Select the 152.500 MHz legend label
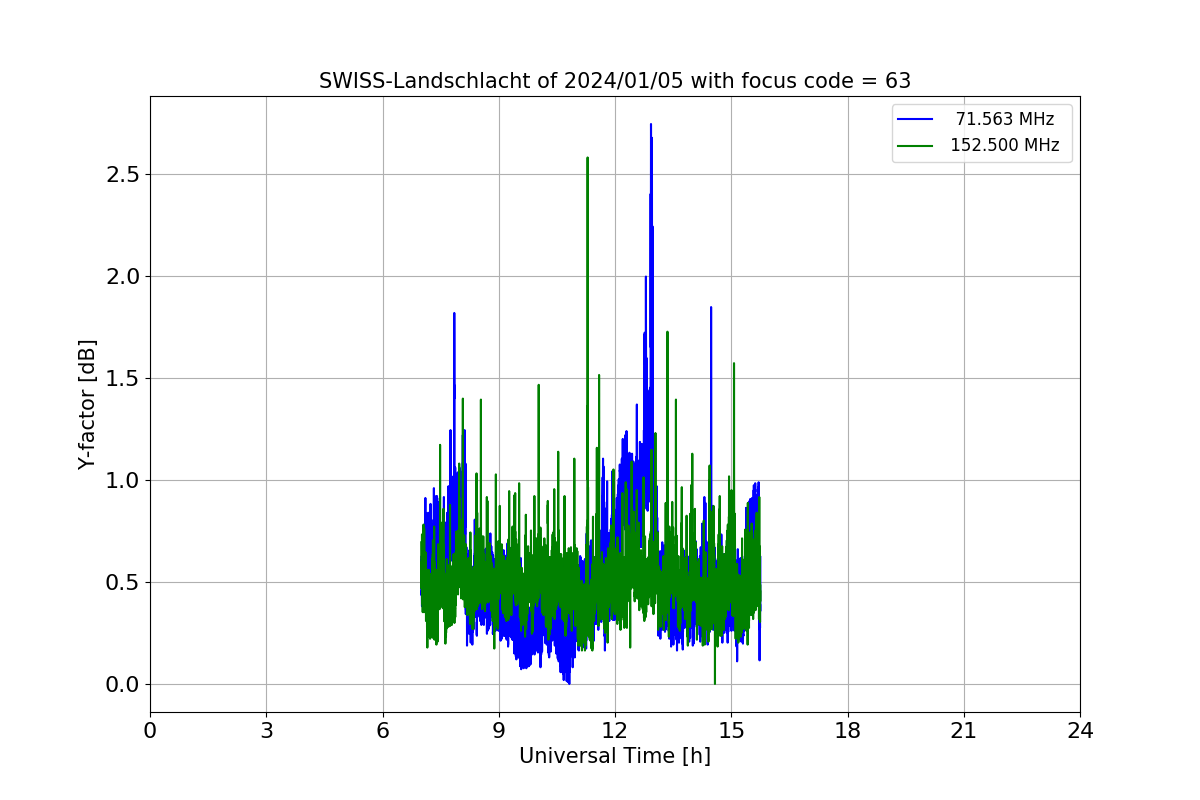 (x=1005, y=145)
